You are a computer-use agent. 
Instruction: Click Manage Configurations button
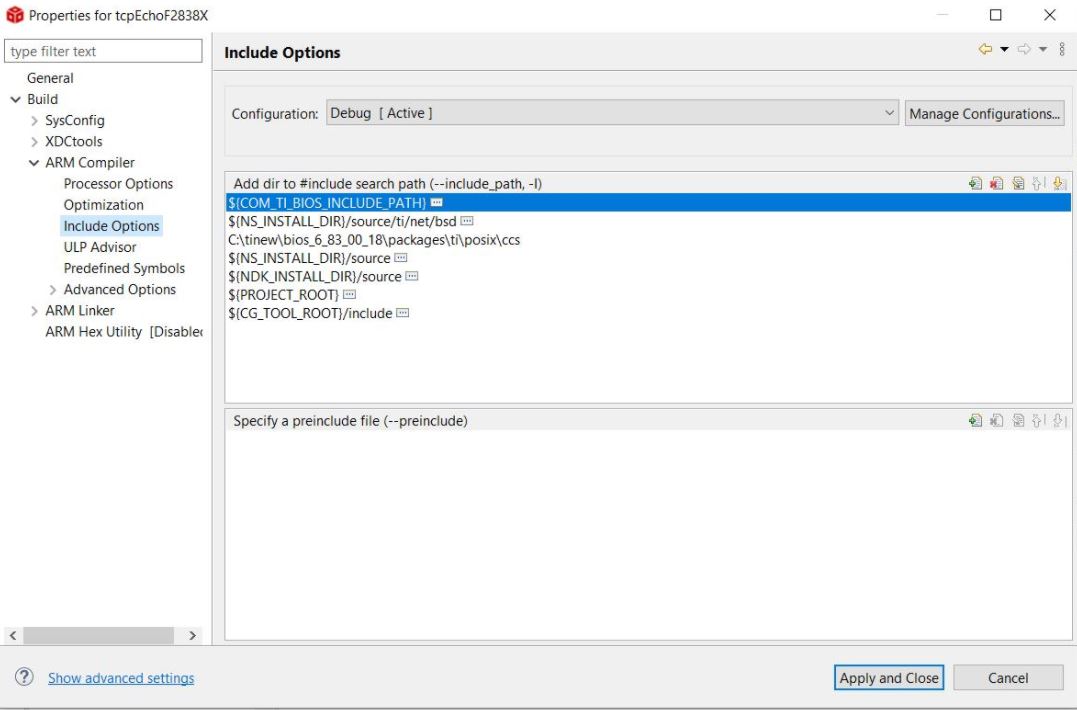tap(984, 113)
